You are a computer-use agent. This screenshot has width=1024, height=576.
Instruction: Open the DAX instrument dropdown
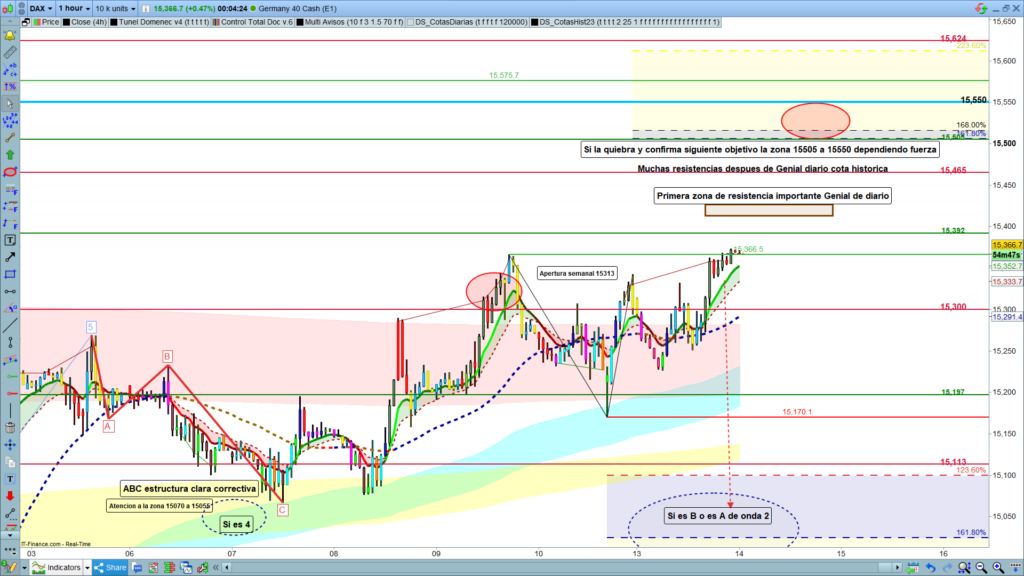coord(40,7)
